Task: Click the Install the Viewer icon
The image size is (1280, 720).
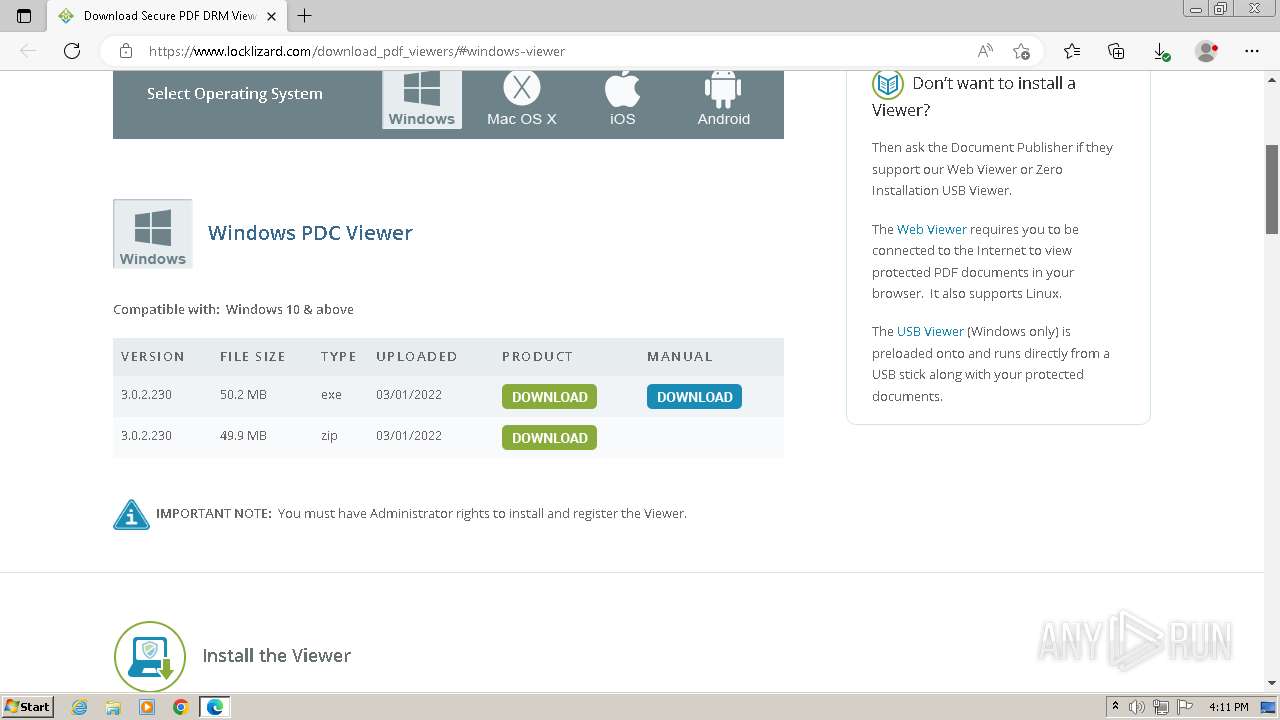Action: click(x=150, y=656)
